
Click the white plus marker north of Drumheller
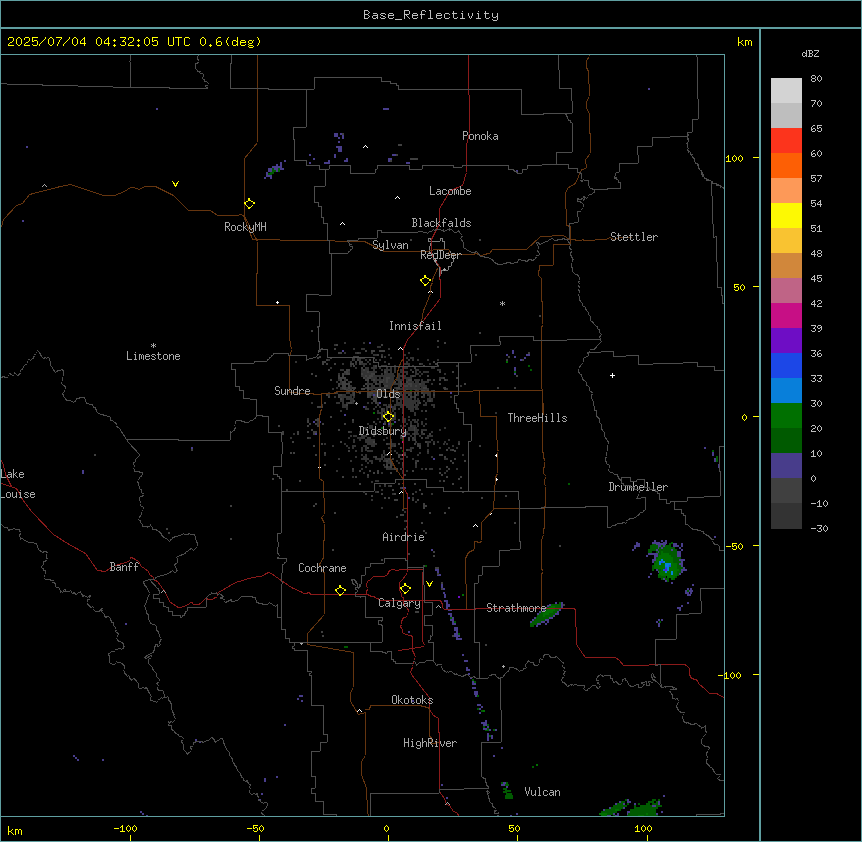pos(612,375)
